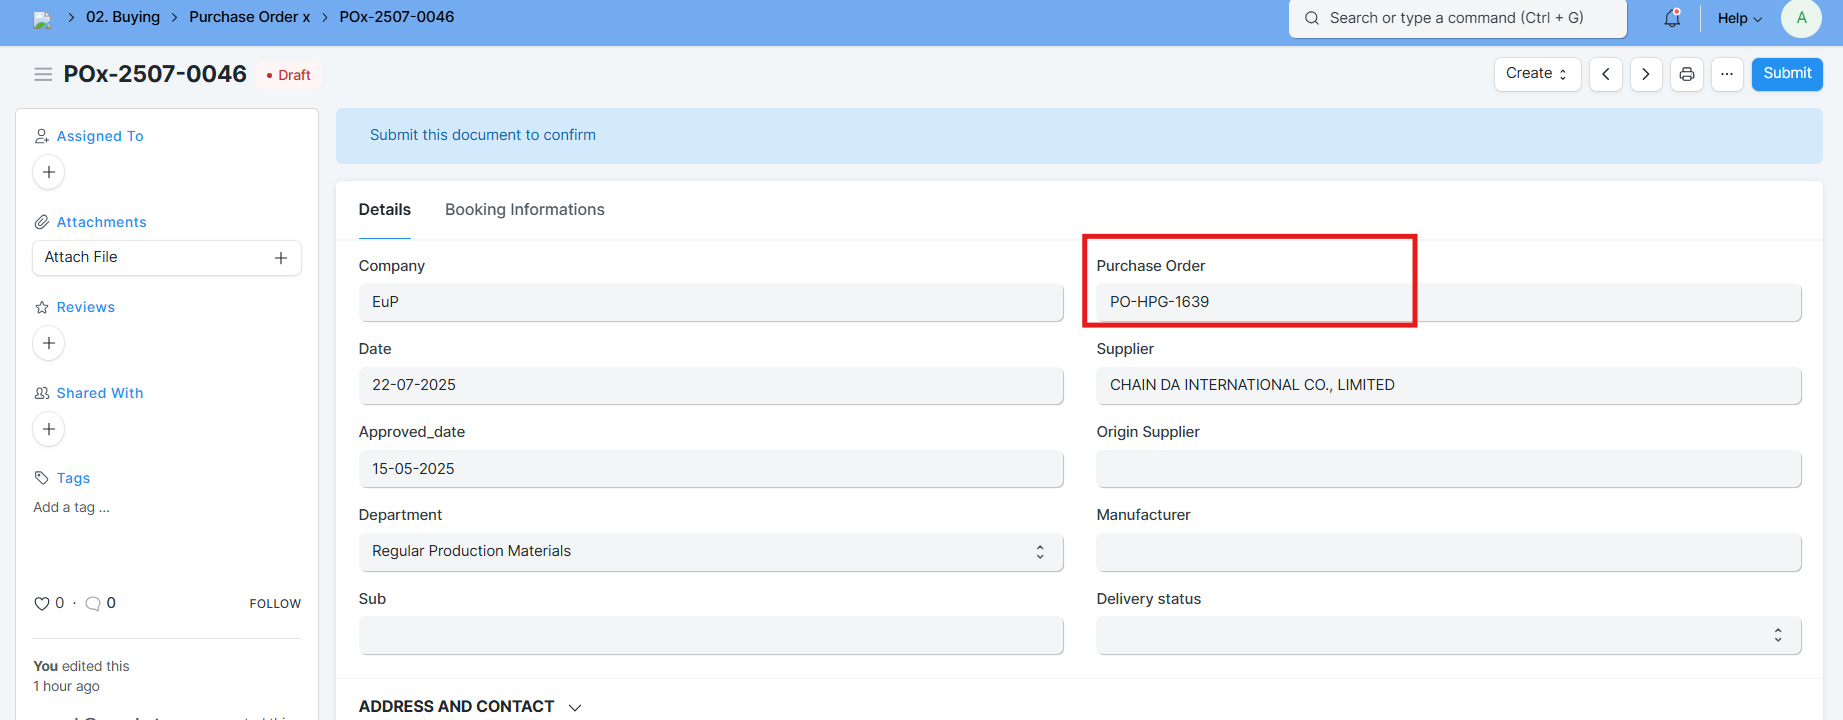Go to next document arrow
The width and height of the screenshot is (1843, 720).
click(1646, 74)
